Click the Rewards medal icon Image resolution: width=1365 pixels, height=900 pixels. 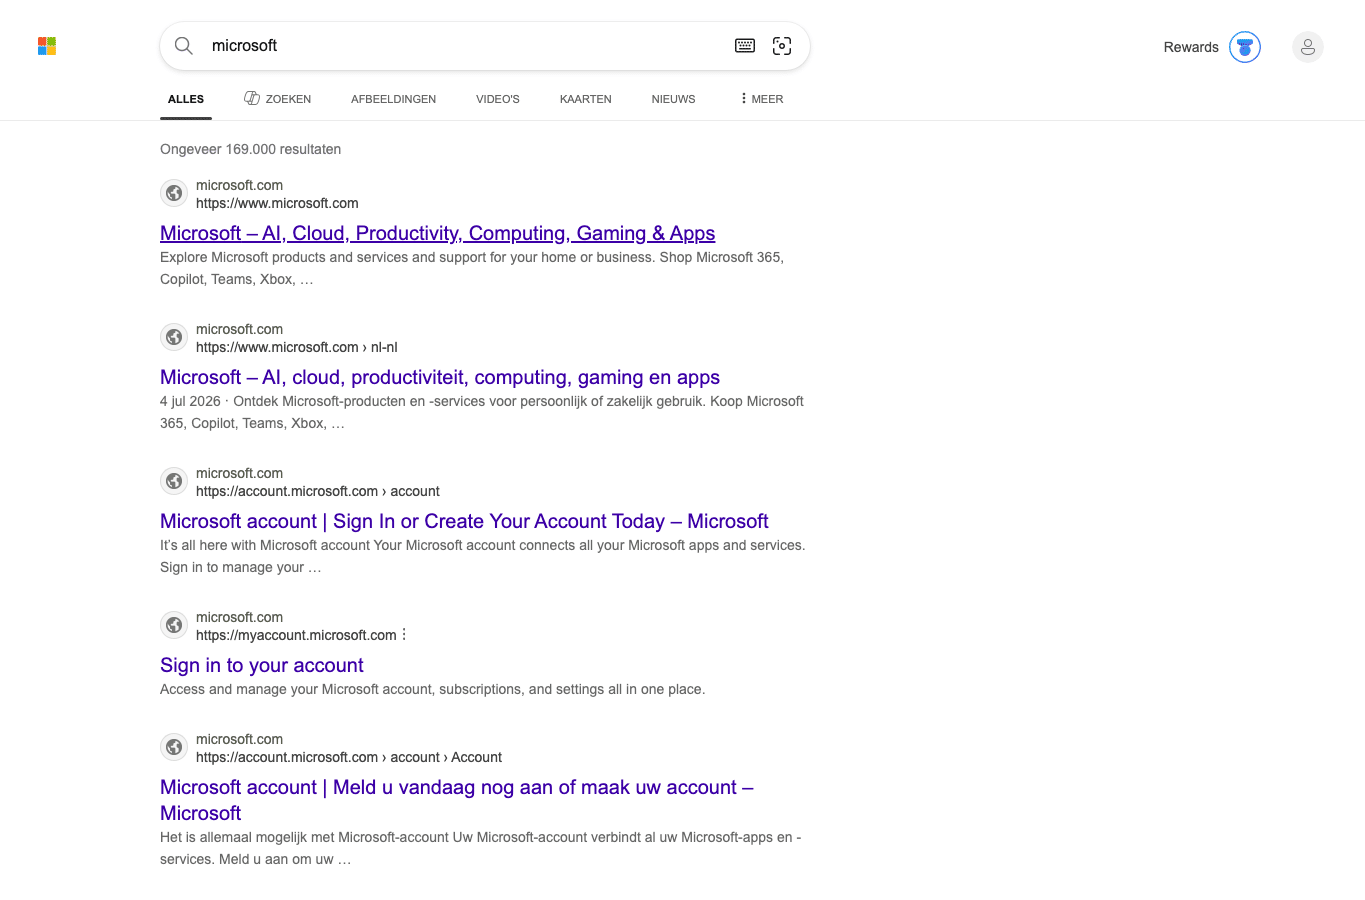[x=1245, y=47]
